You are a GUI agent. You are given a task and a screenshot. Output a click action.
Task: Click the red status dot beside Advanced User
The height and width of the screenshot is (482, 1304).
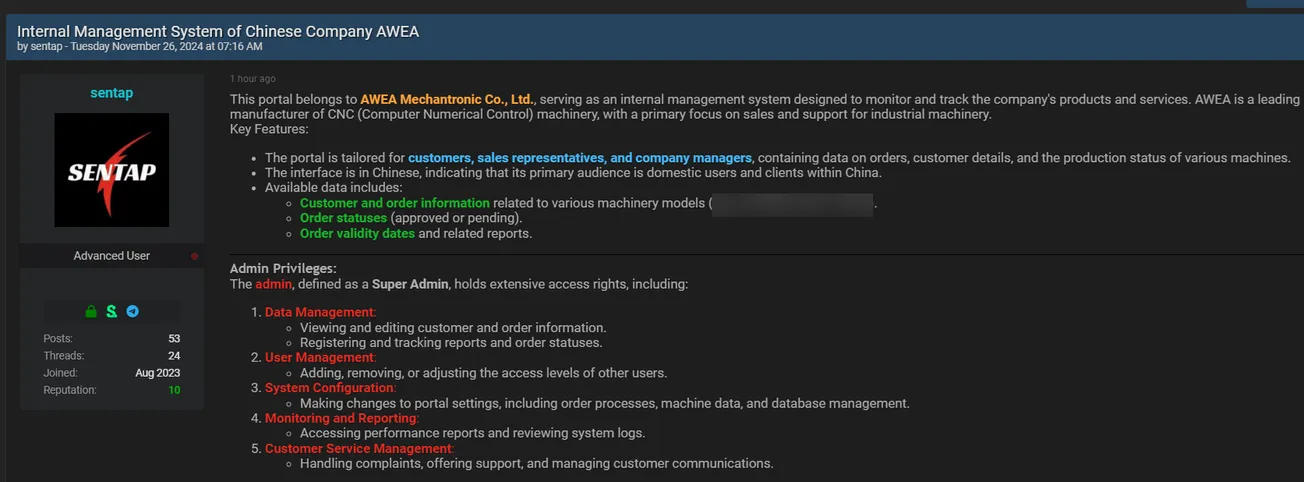click(194, 256)
